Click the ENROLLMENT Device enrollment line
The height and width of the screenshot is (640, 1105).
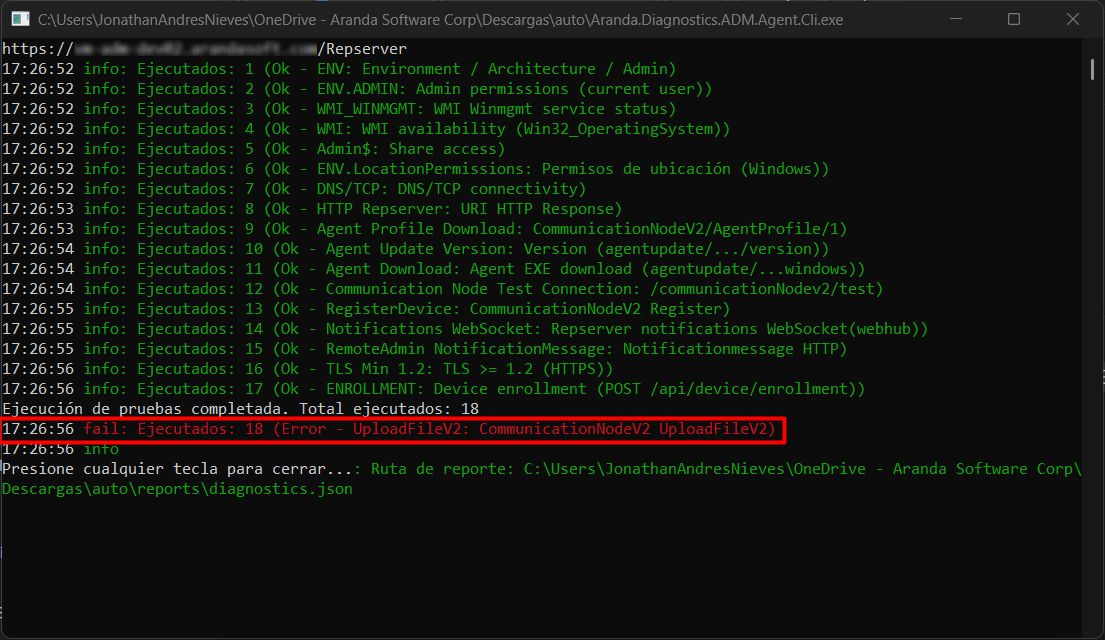[x=474, y=389]
